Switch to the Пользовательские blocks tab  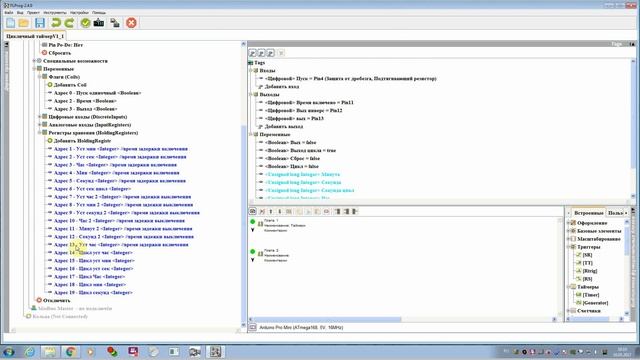coord(616,213)
